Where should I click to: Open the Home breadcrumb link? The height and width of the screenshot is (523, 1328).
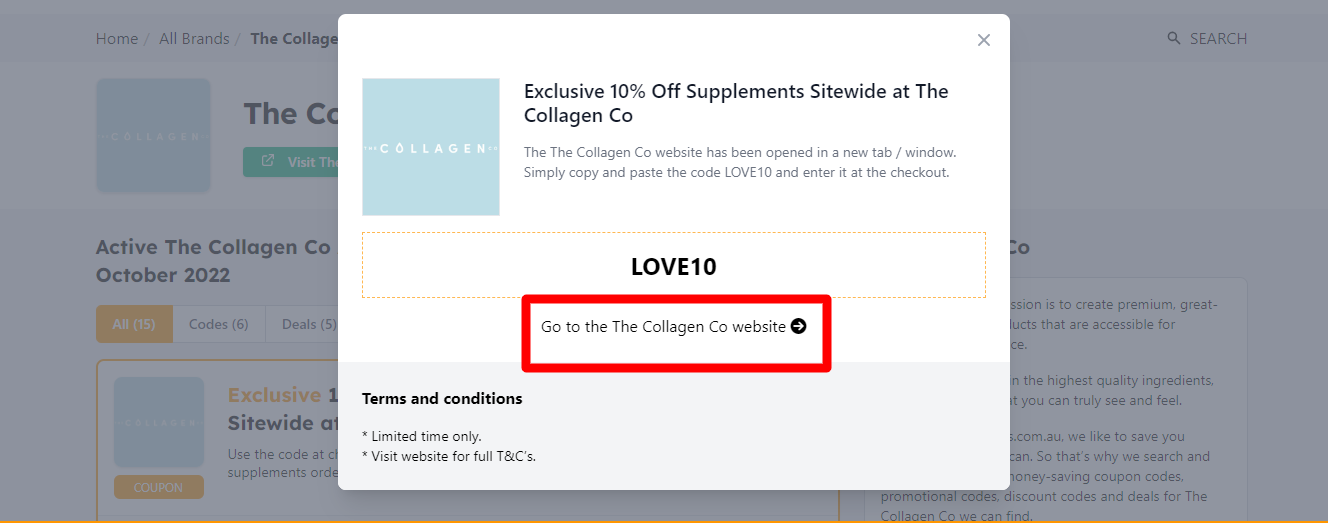117,39
